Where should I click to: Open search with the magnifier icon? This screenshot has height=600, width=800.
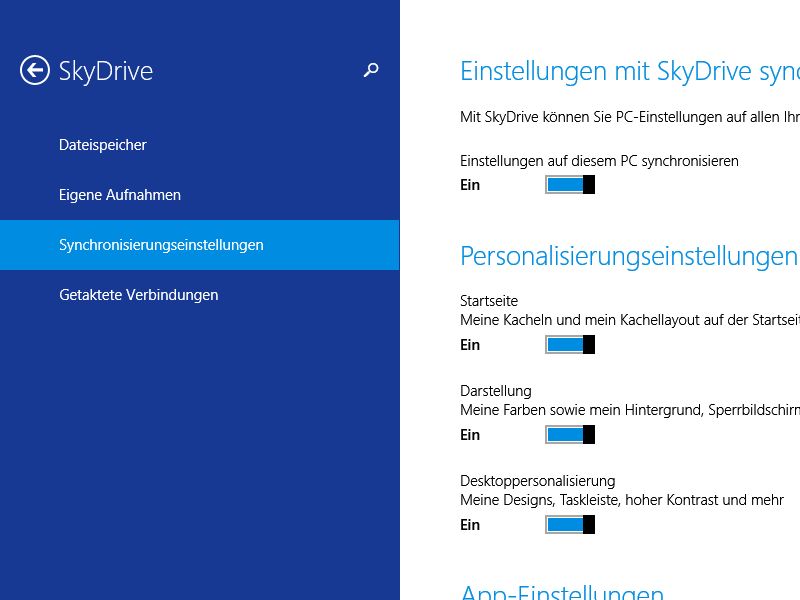click(371, 69)
